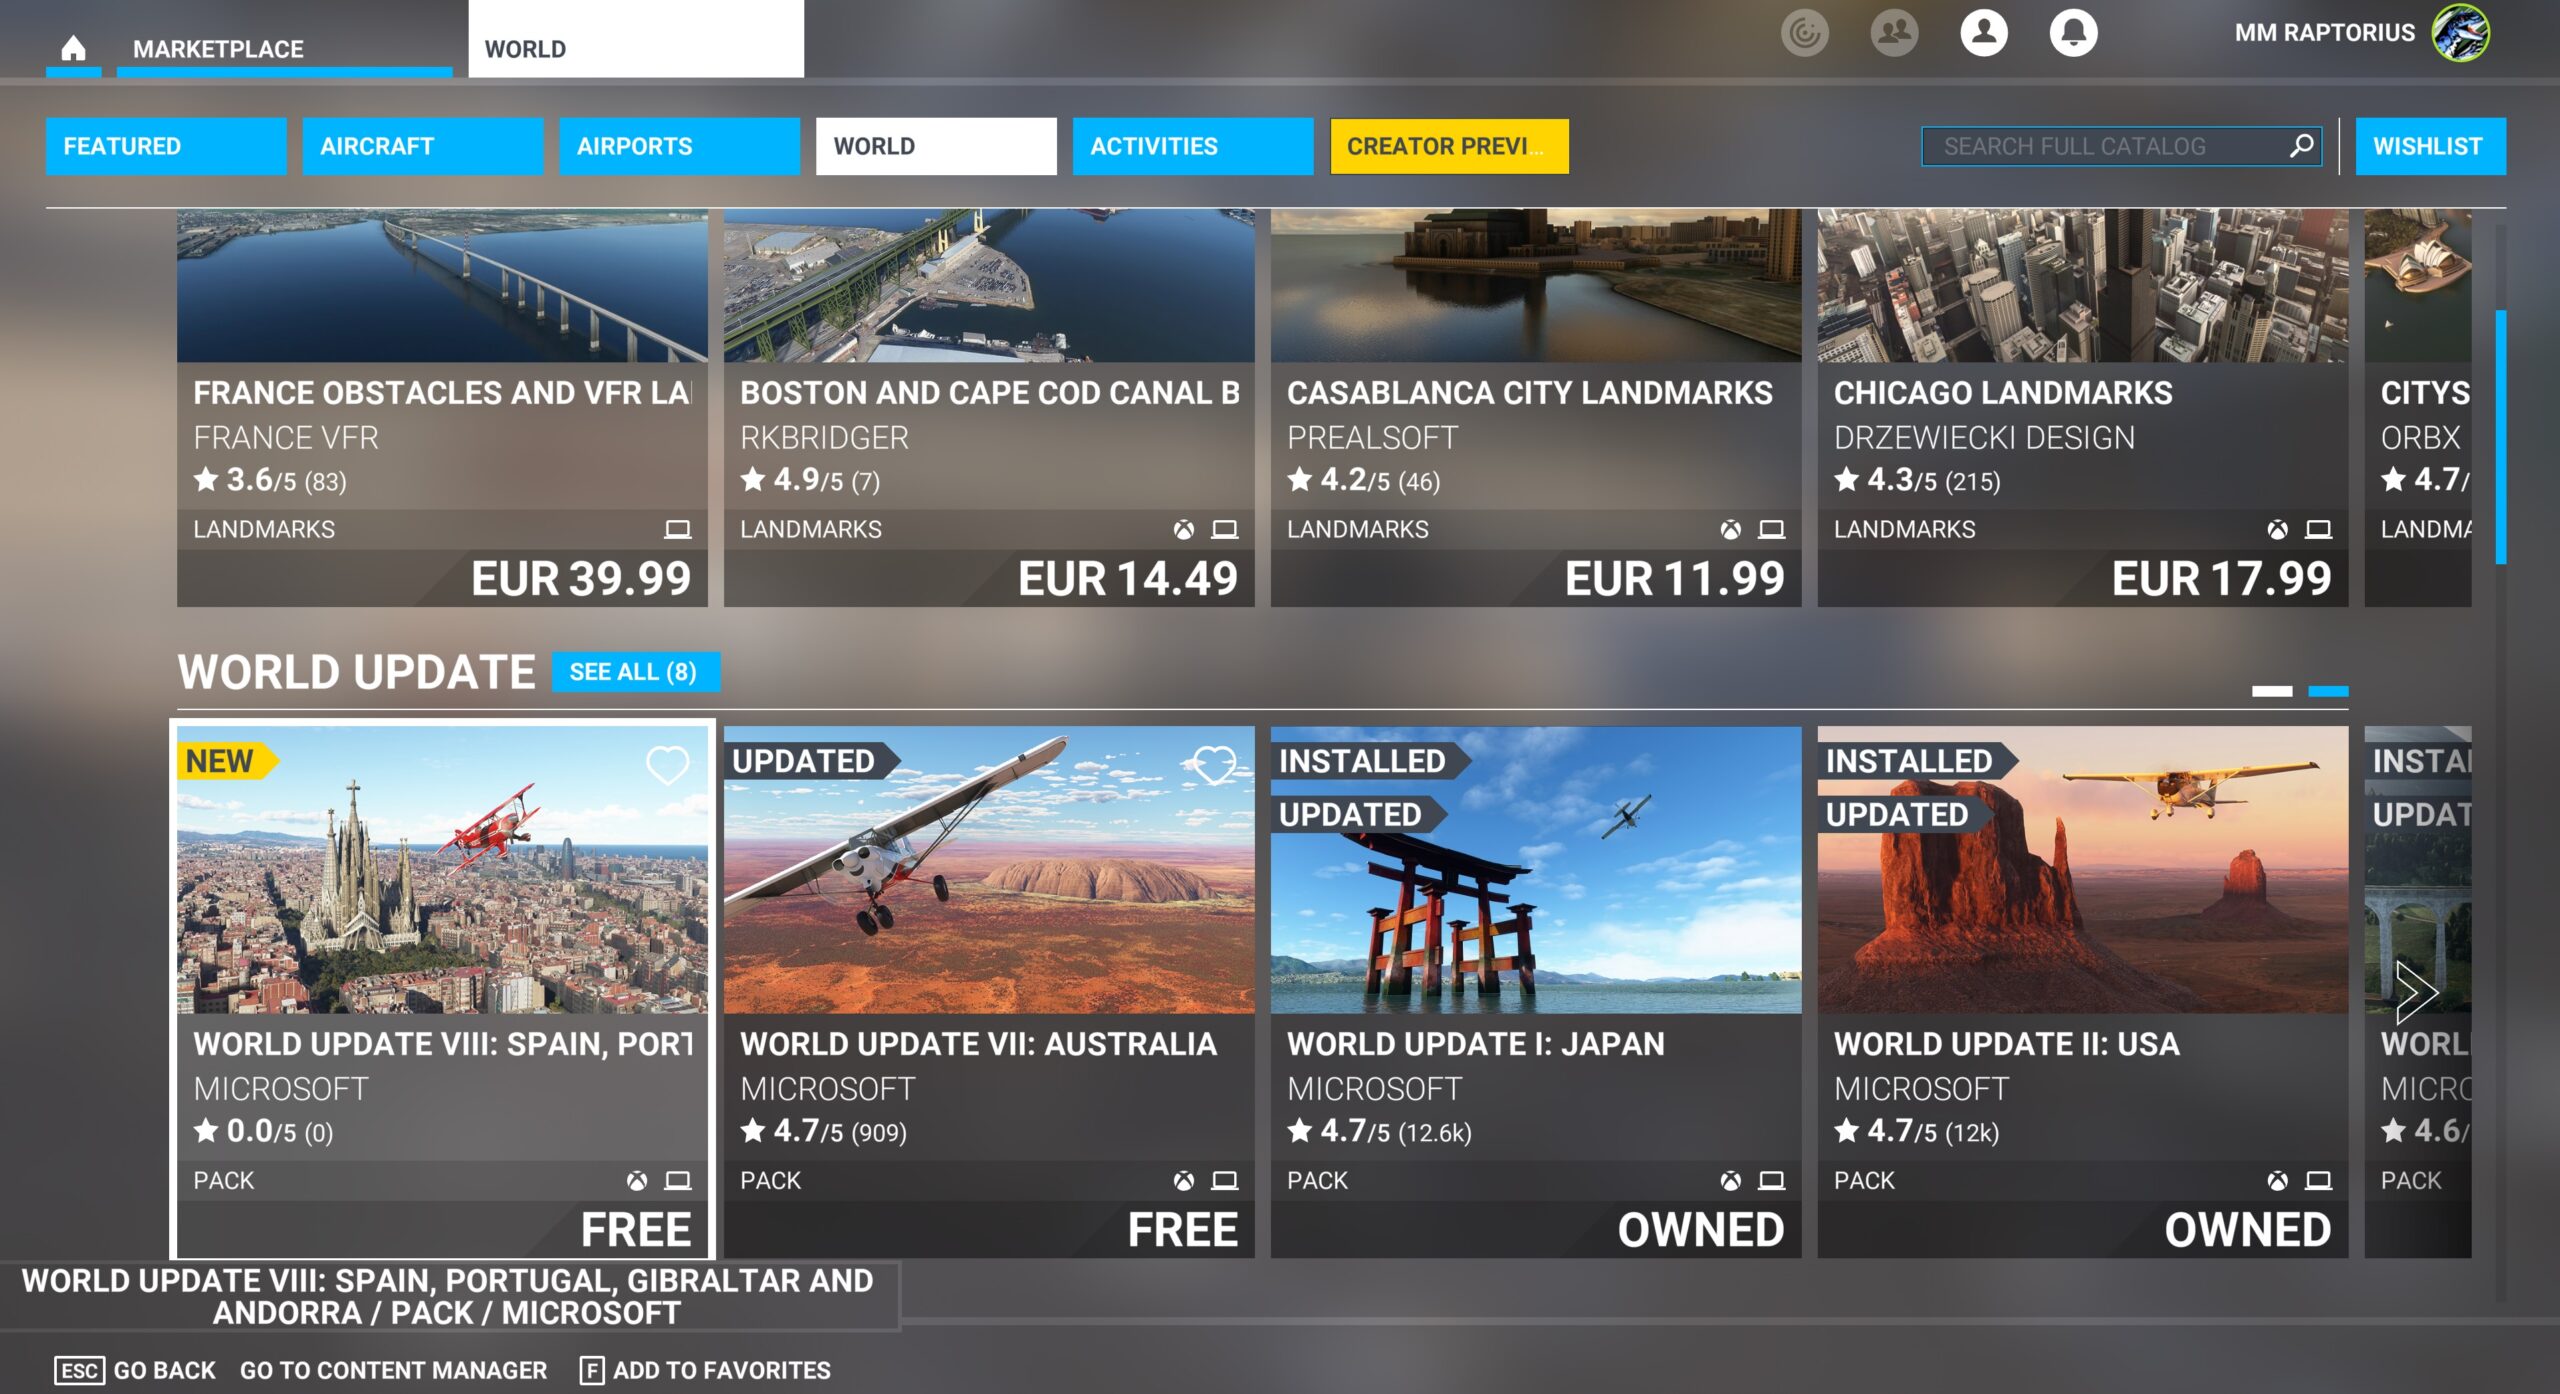The image size is (2560, 1394).
Task: Open the friends group icon
Action: pyautogui.click(x=1894, y=33)
